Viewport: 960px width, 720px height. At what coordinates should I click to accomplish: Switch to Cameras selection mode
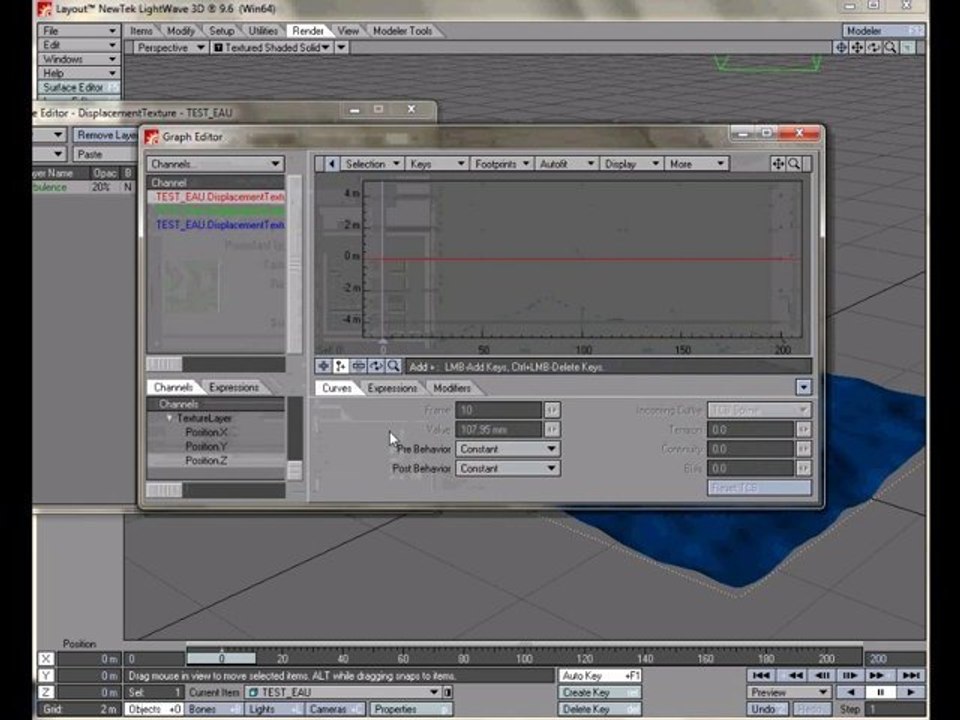coord(336,709)
